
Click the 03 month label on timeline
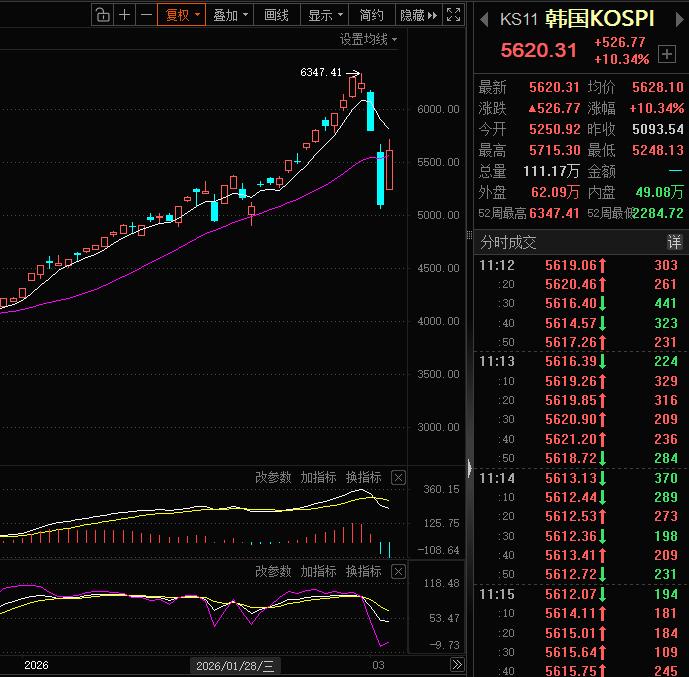(378, 665)
